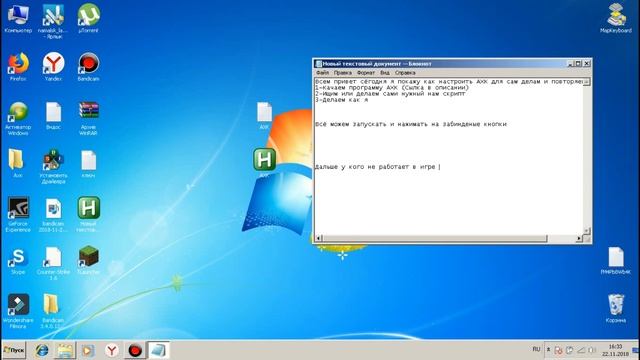640x360 pixels.
Task: Open the Правка menu in Notepad
Action: click(x=342, y=73)
